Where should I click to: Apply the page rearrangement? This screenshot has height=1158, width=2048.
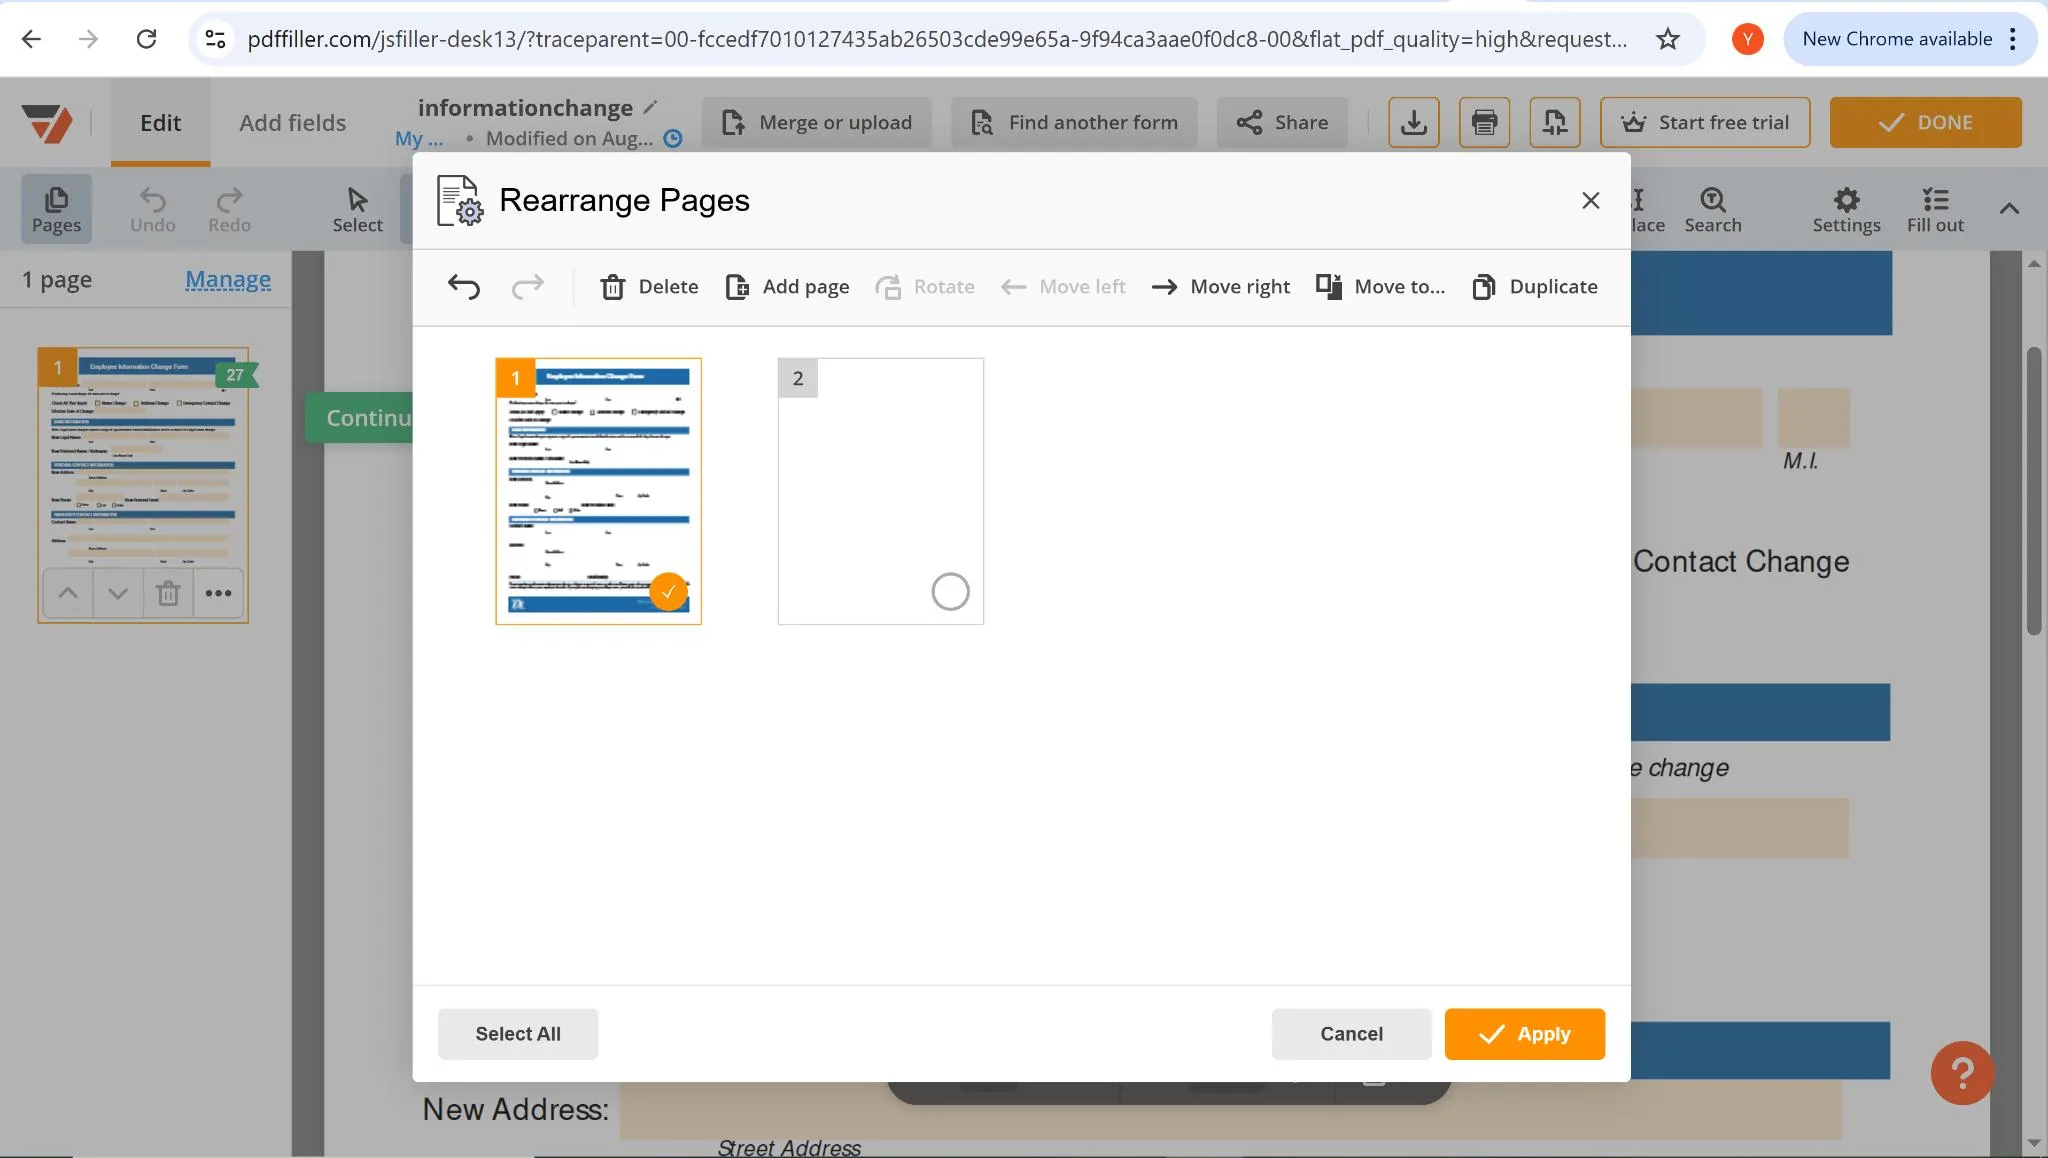(x=1523, y=1034)
